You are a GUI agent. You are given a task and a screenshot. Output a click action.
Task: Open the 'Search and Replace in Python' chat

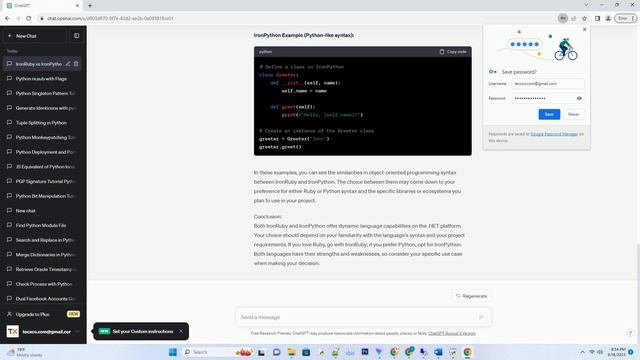pyautogui.click(x=42, y=240)
